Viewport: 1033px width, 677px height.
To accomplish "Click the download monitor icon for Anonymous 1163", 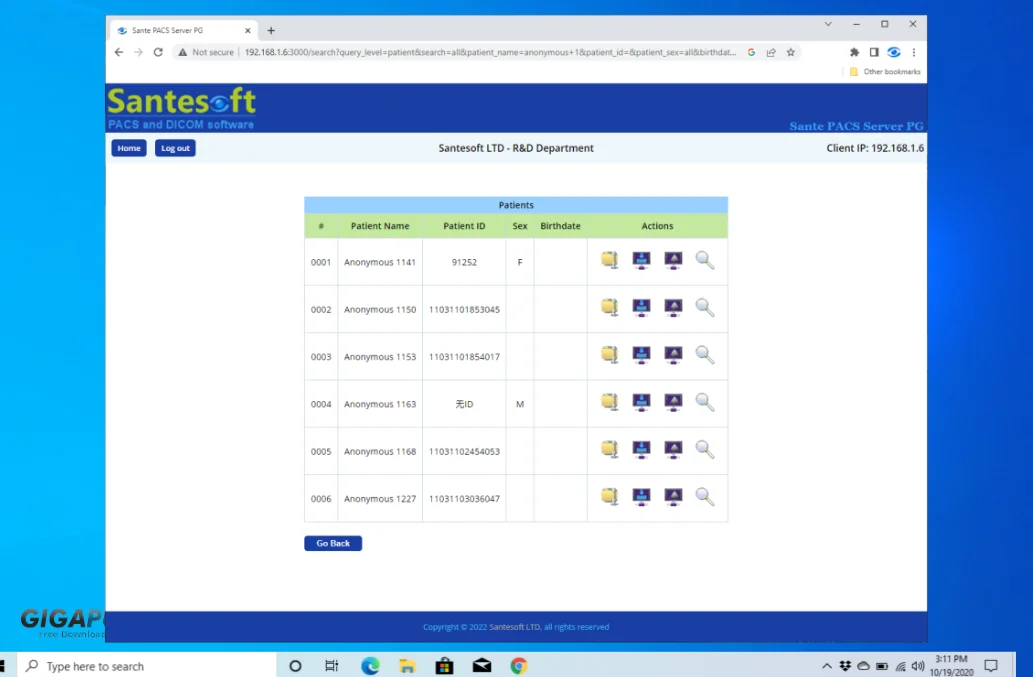I will tap(641, 402).
